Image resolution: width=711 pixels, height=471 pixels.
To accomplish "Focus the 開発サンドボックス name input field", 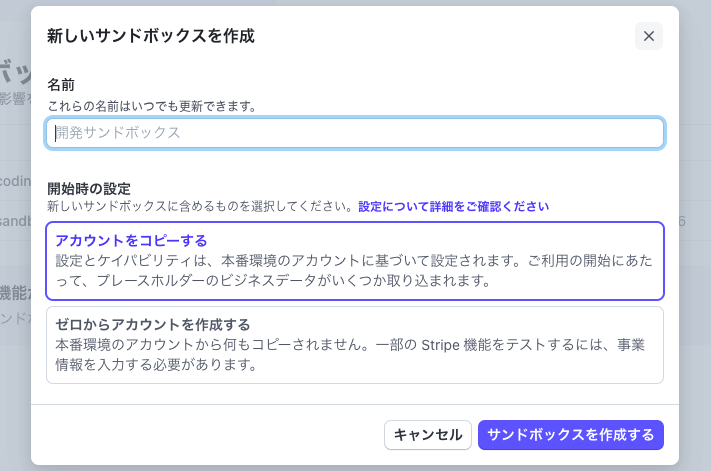I will coord(355,133).
